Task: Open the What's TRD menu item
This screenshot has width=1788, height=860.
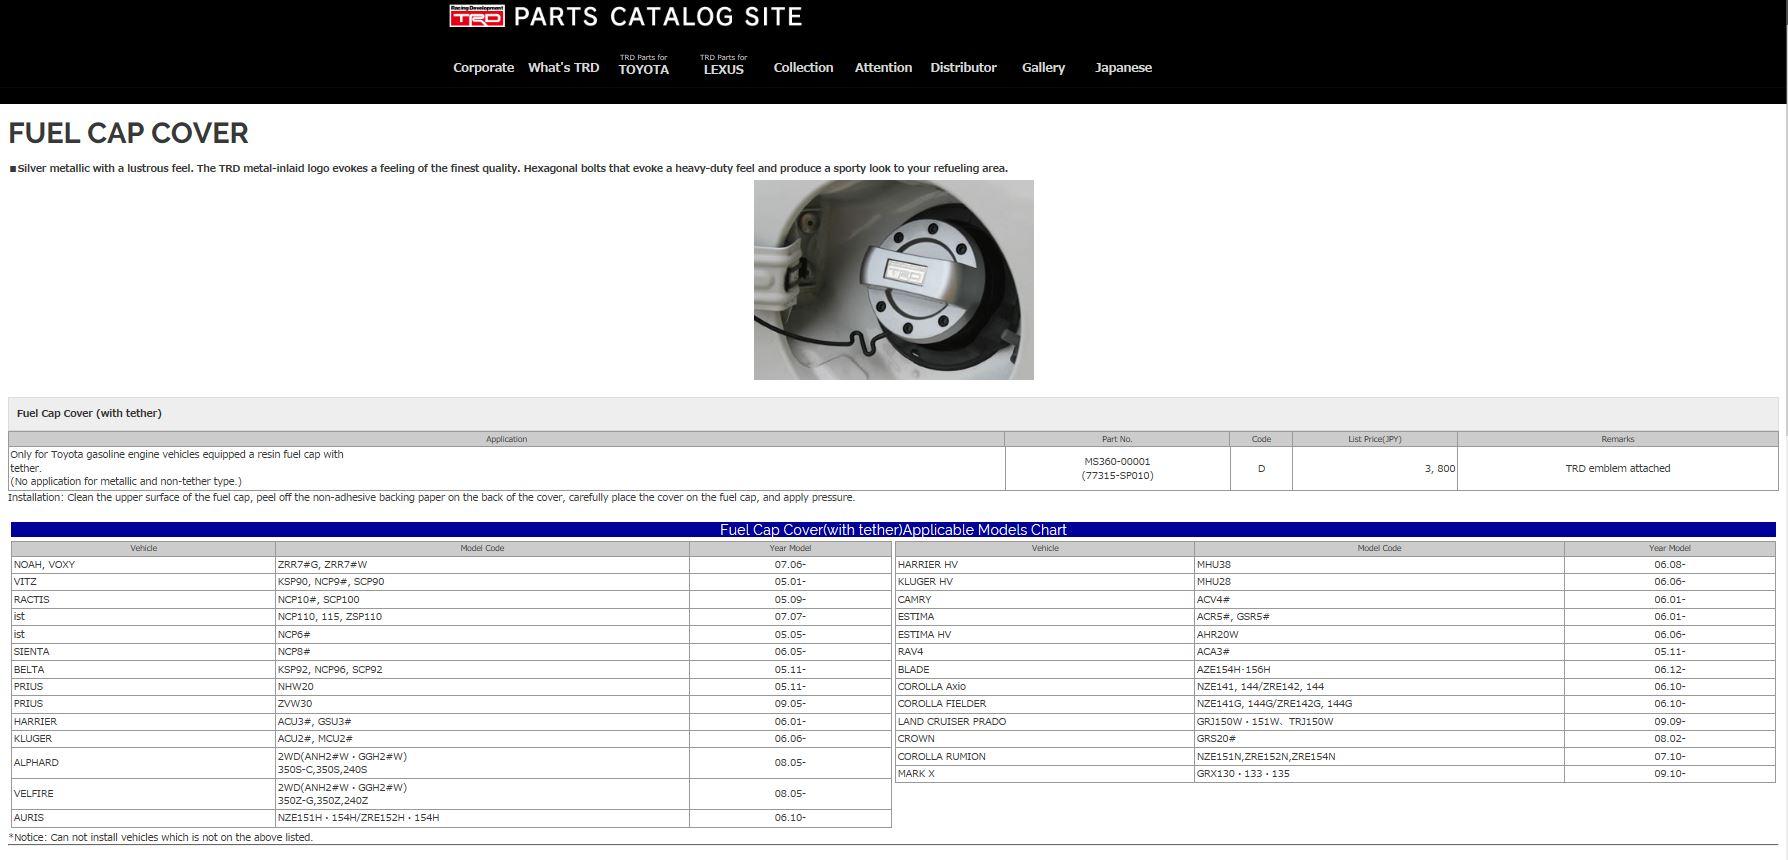Action: [x=563, y=68]
